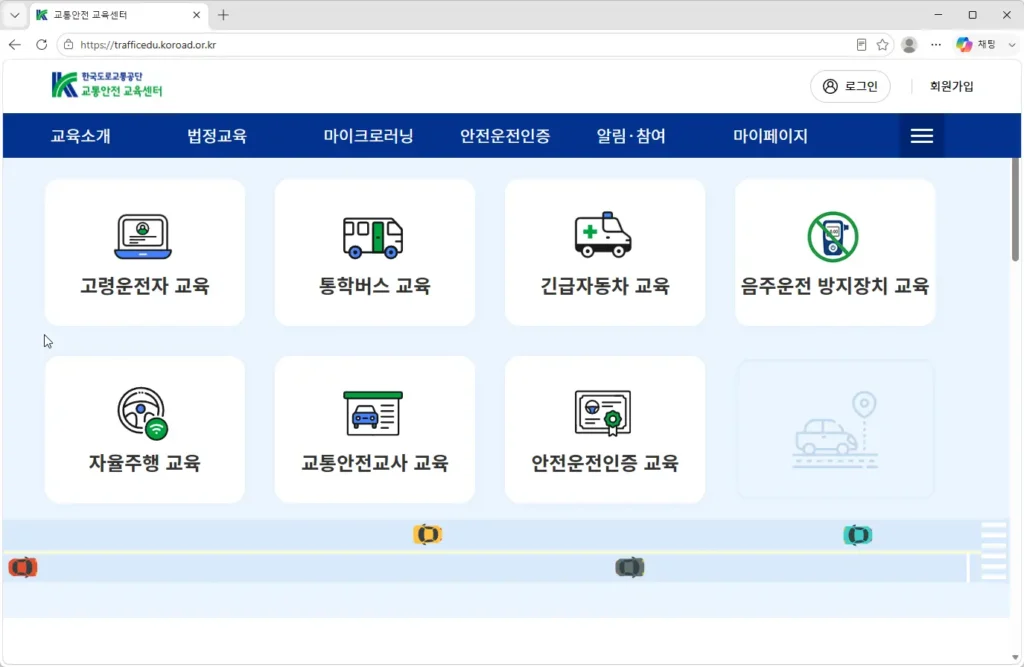Open the 알림·참여 menu
This screenshot has height=667, width=1024.
pos(631,136)
